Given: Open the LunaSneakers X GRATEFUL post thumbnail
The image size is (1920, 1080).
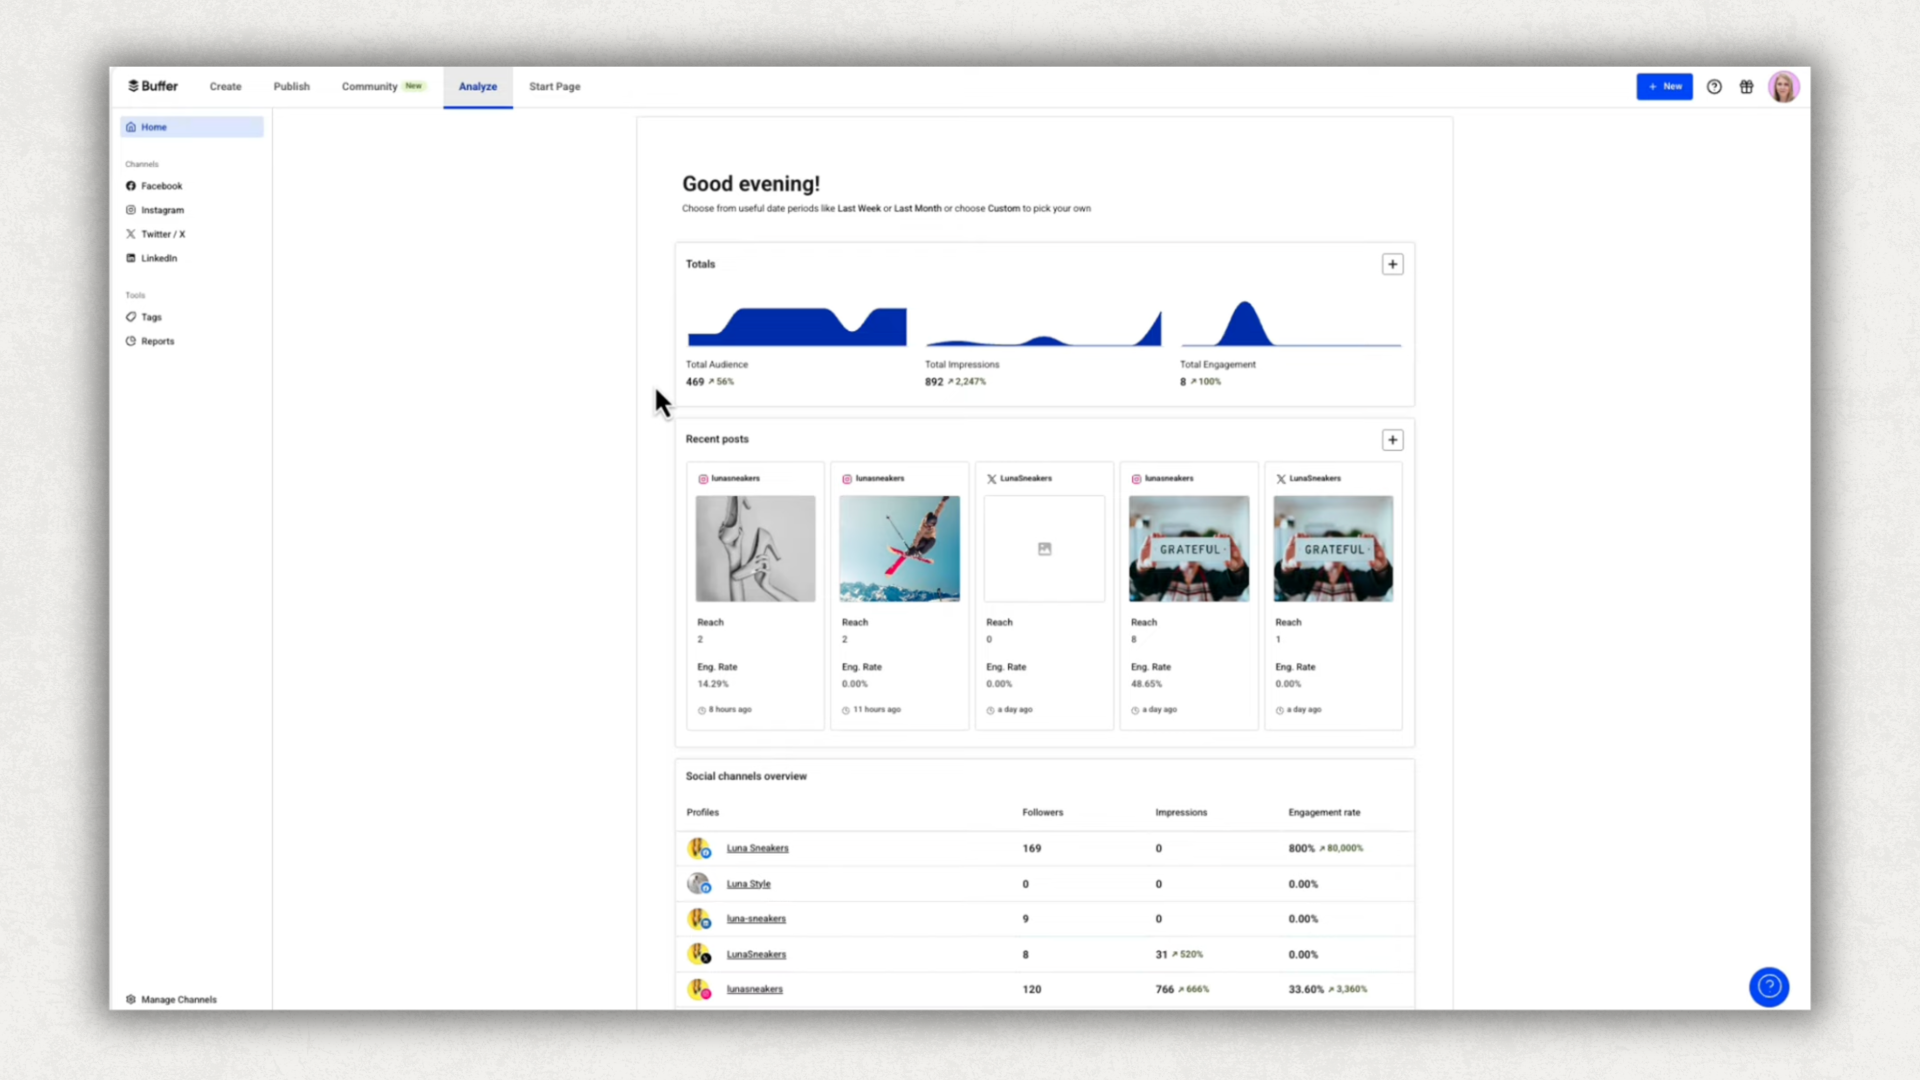Looking at the screenshot, I should coord(1333,549).
